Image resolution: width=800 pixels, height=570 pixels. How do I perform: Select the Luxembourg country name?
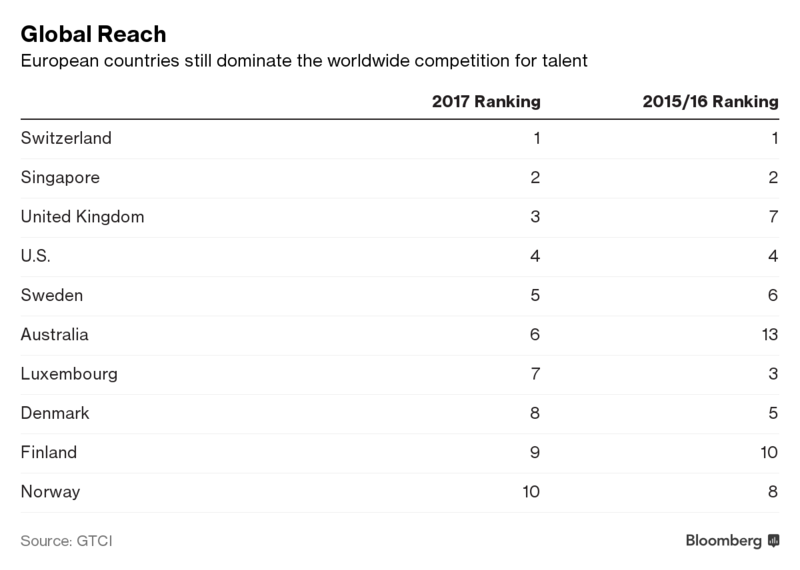tap(69, 374)
